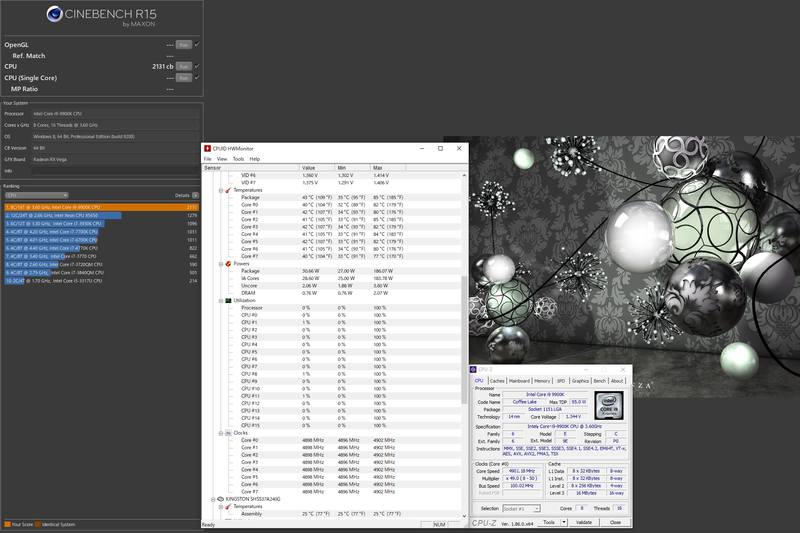Click the CPU-Z title bar app icon
Viewport: 800px width, 533px height.
(x=473, y=369)
